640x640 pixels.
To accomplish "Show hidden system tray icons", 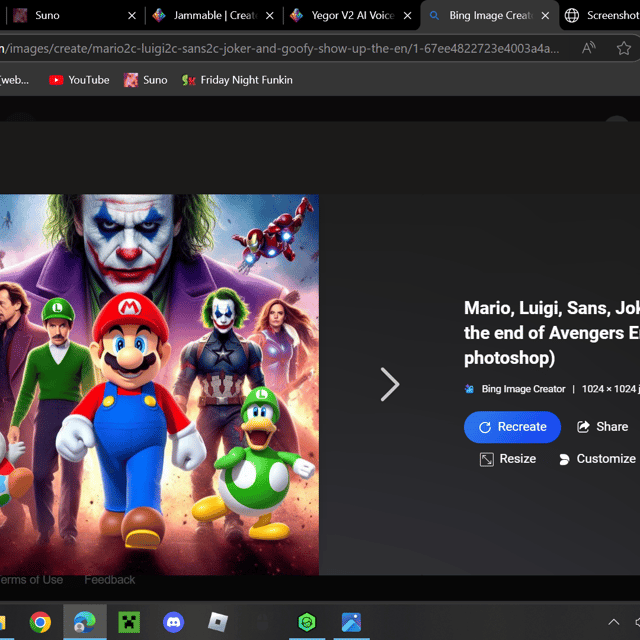I will 613,622.
